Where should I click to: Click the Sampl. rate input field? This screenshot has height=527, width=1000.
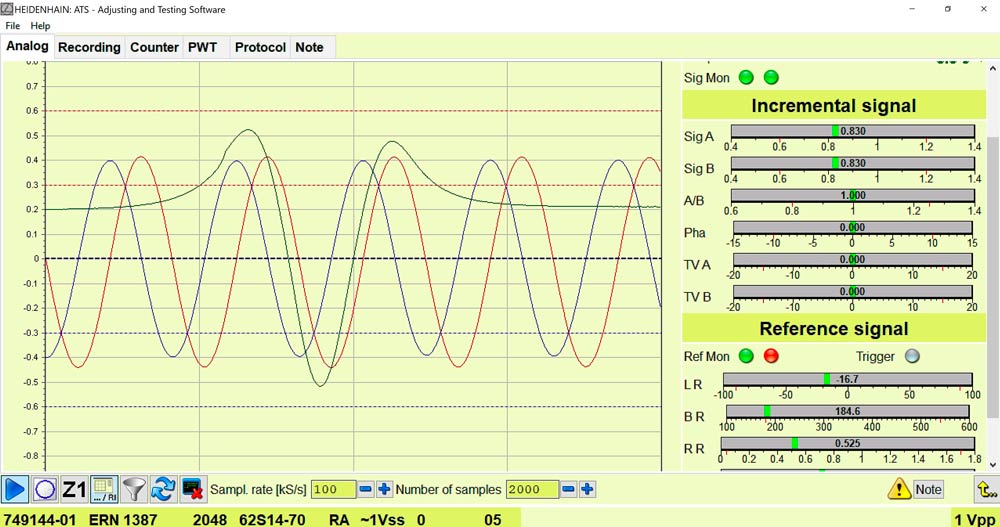tap(333, 489)
